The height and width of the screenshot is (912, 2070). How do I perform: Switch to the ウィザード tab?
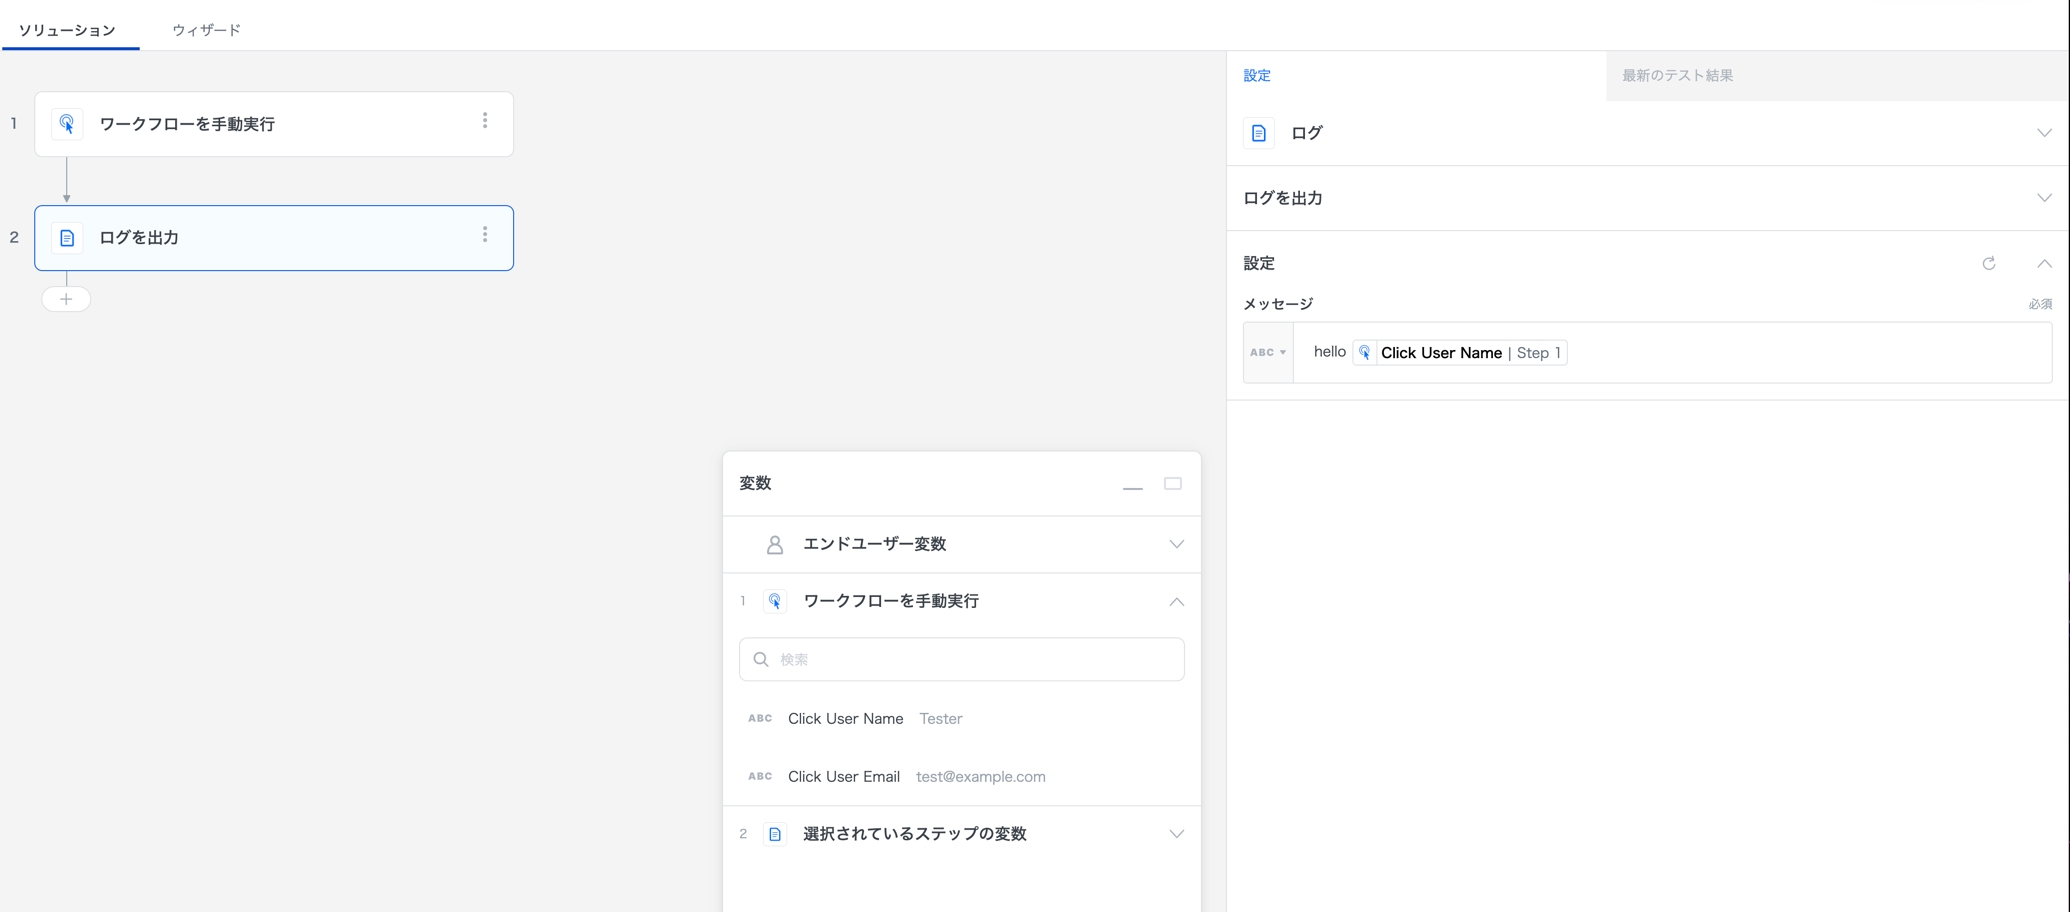206,30
